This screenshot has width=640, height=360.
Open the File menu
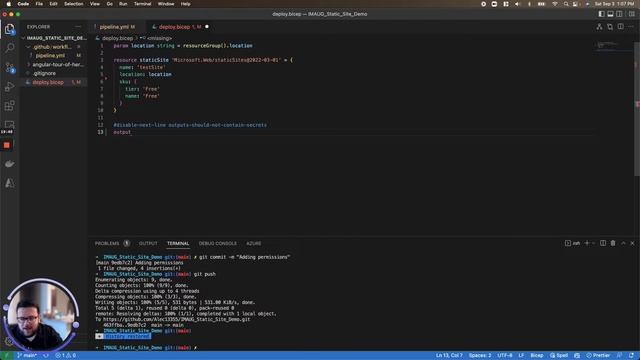click(39, 4)
